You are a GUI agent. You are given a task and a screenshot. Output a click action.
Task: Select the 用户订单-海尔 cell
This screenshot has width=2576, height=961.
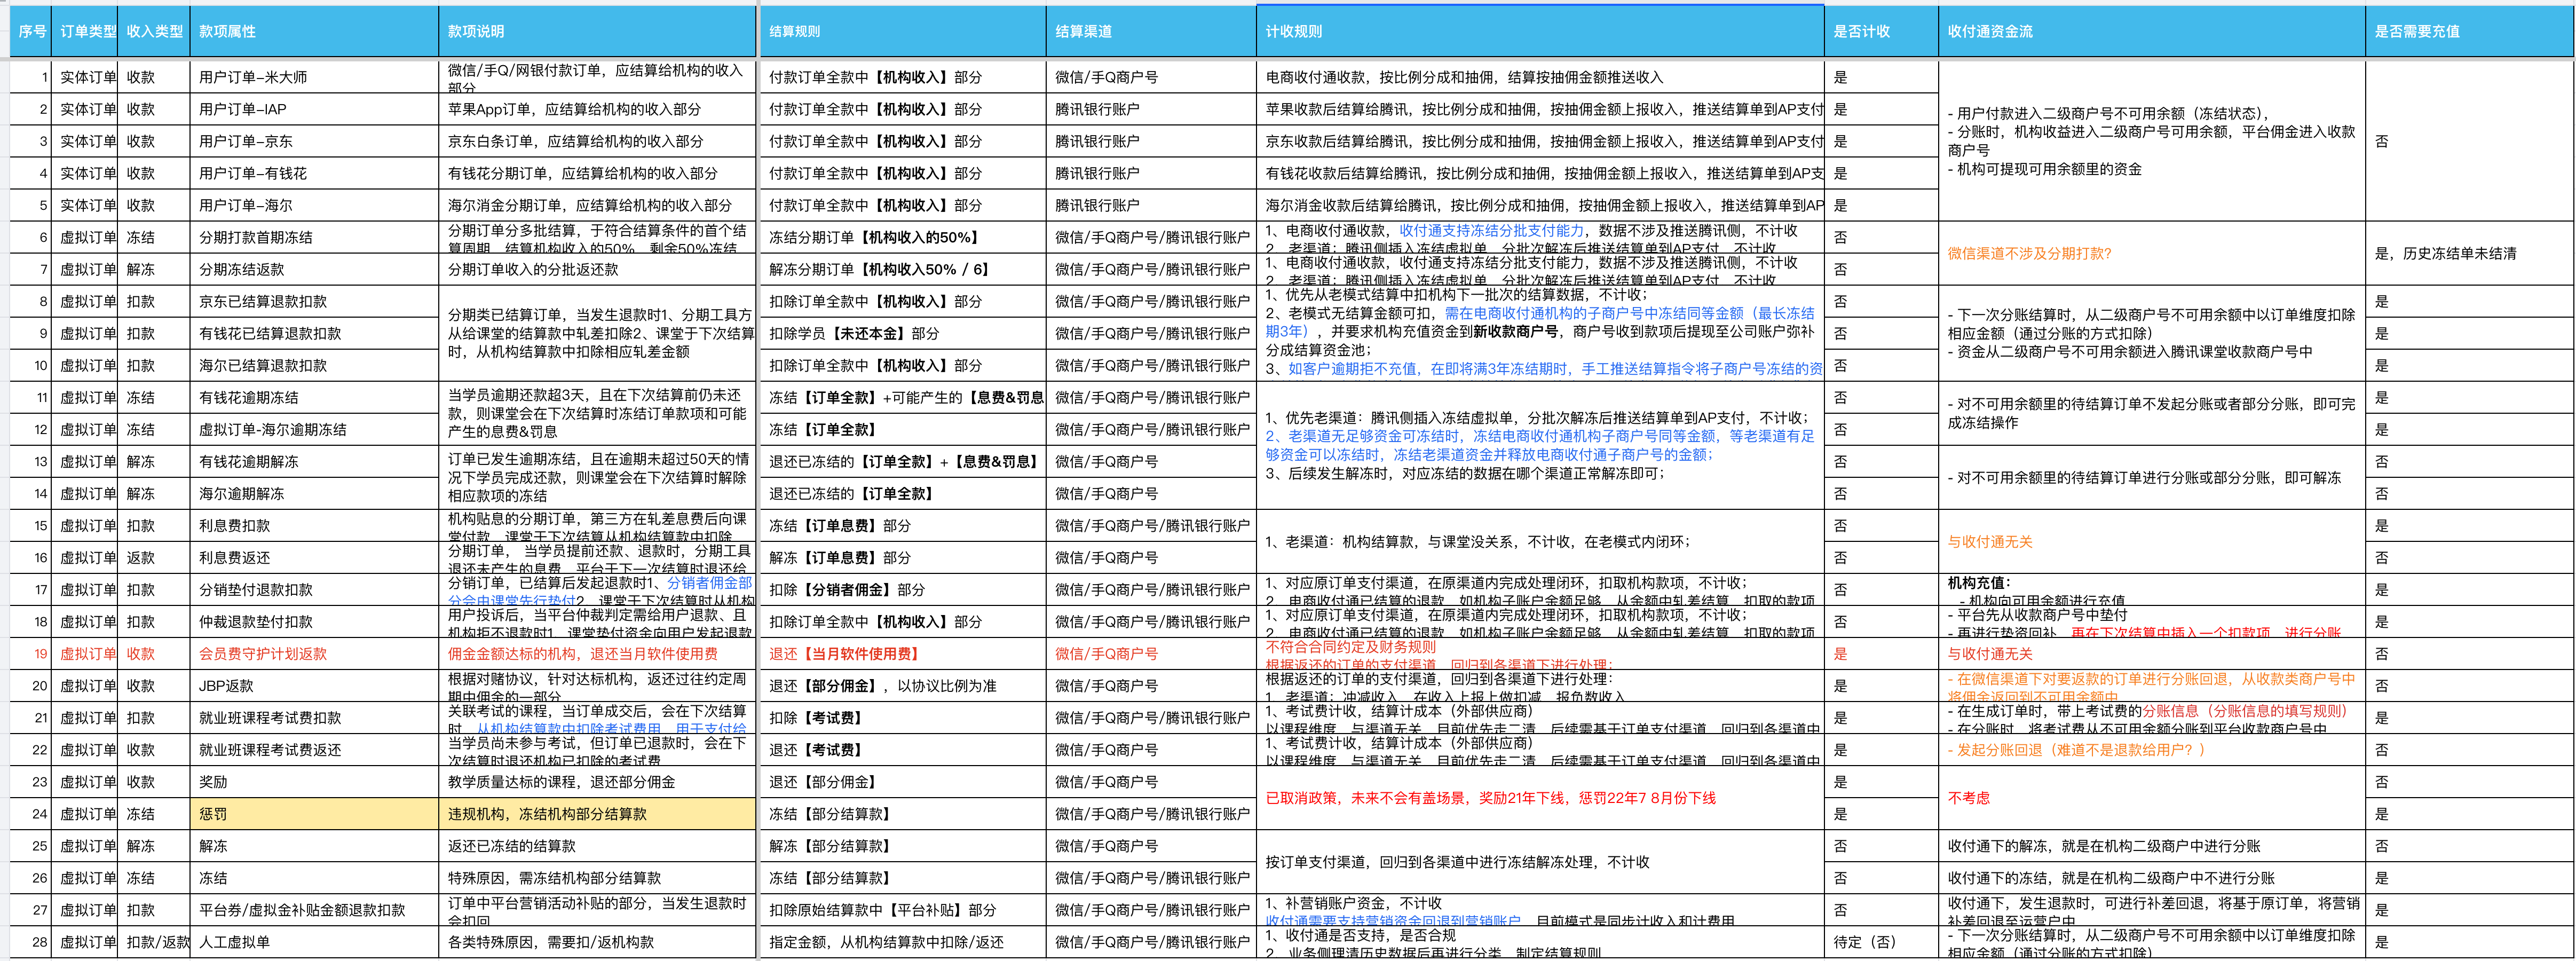point(314,205)
